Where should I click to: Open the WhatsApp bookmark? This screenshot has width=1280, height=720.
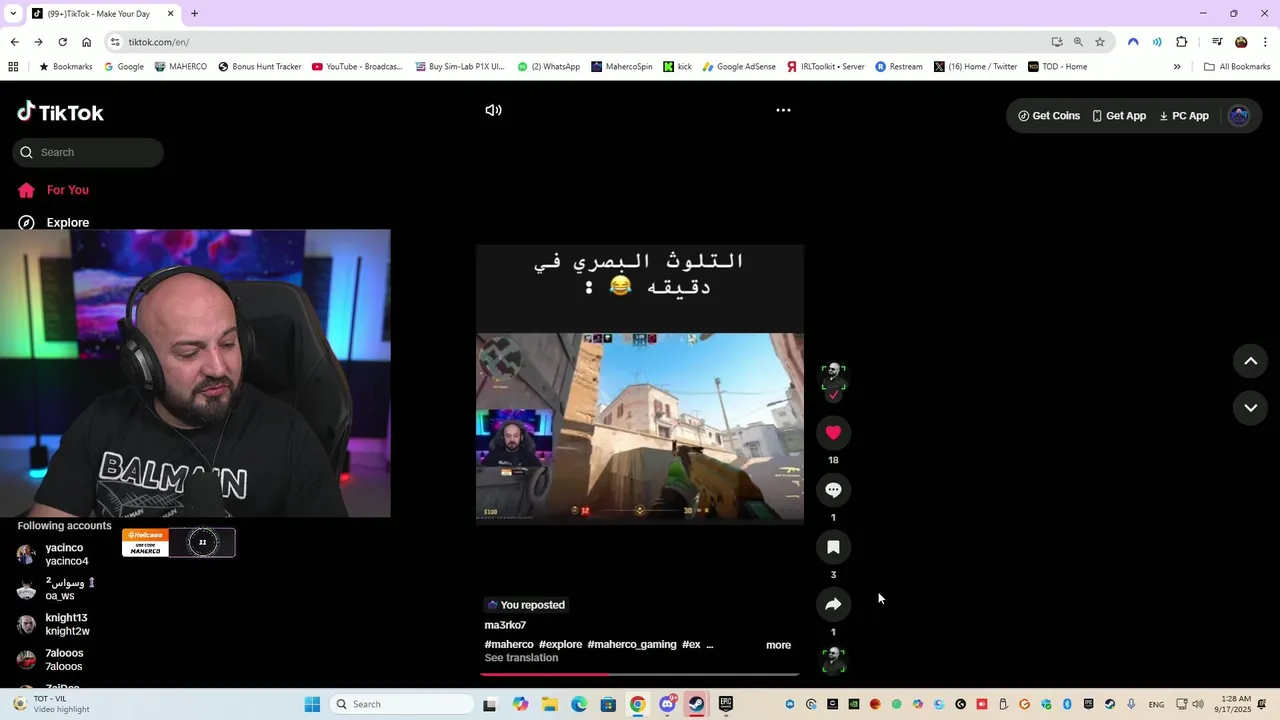(548, 67)
